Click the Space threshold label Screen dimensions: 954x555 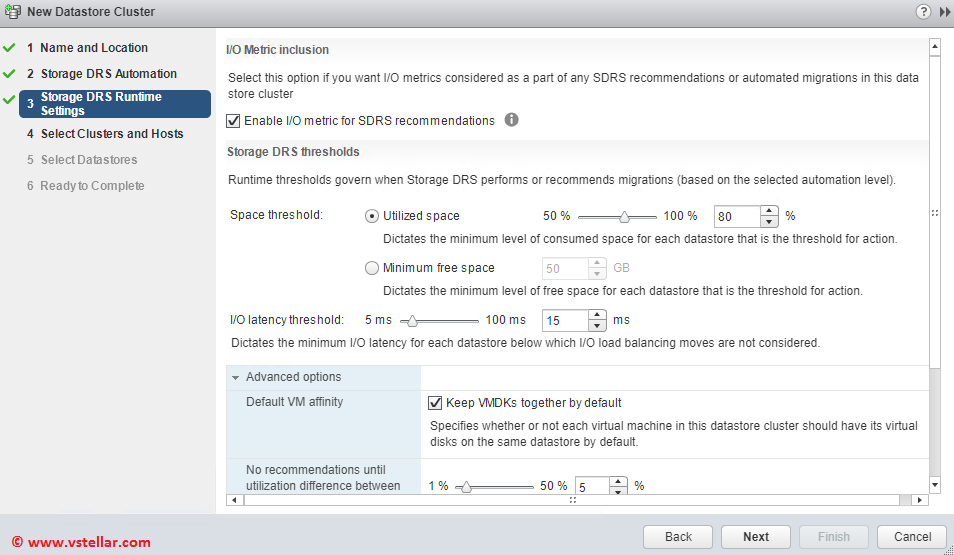pyautogui.click(x=276, y=215)
